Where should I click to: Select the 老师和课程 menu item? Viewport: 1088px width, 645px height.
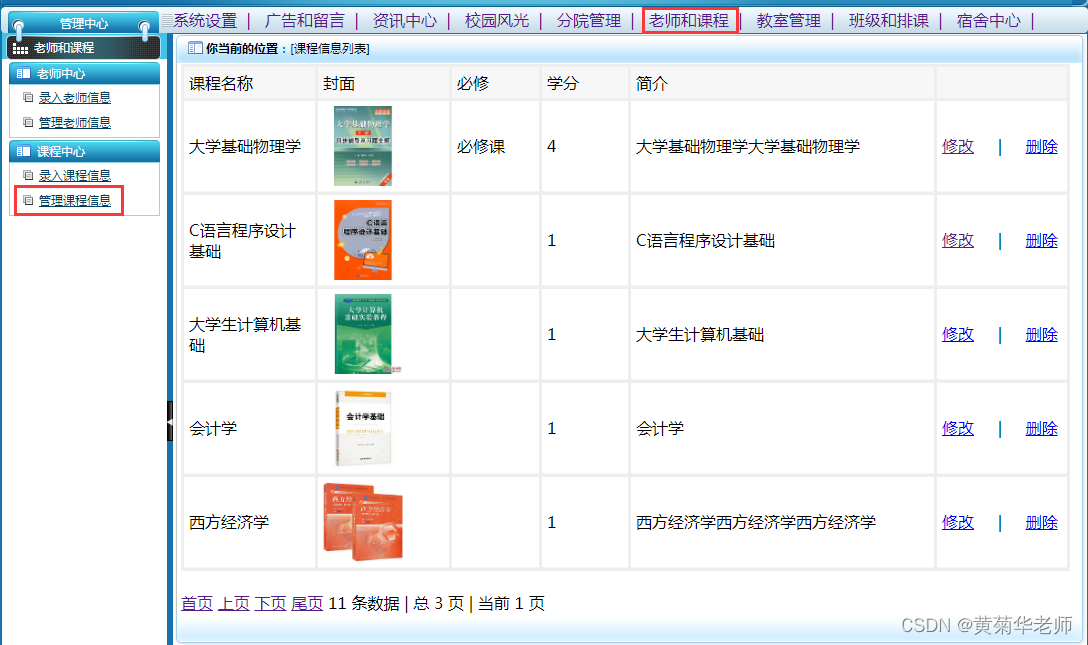tap(689, 19)
